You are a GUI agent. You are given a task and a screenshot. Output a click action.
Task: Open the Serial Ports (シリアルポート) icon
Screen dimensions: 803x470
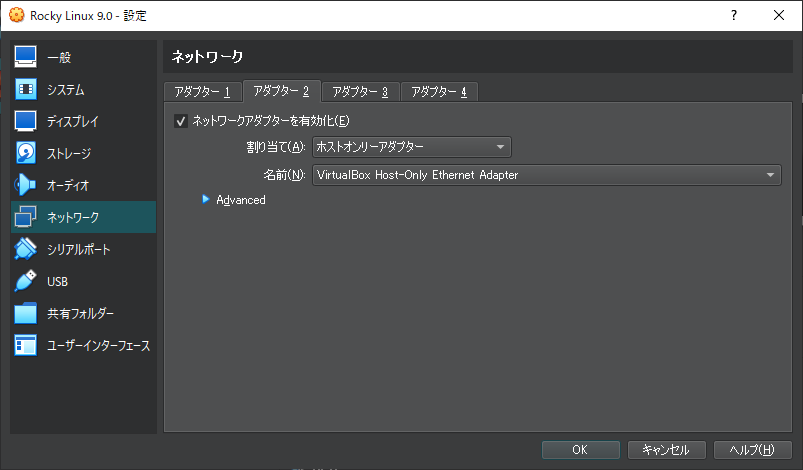pos(25,249)
